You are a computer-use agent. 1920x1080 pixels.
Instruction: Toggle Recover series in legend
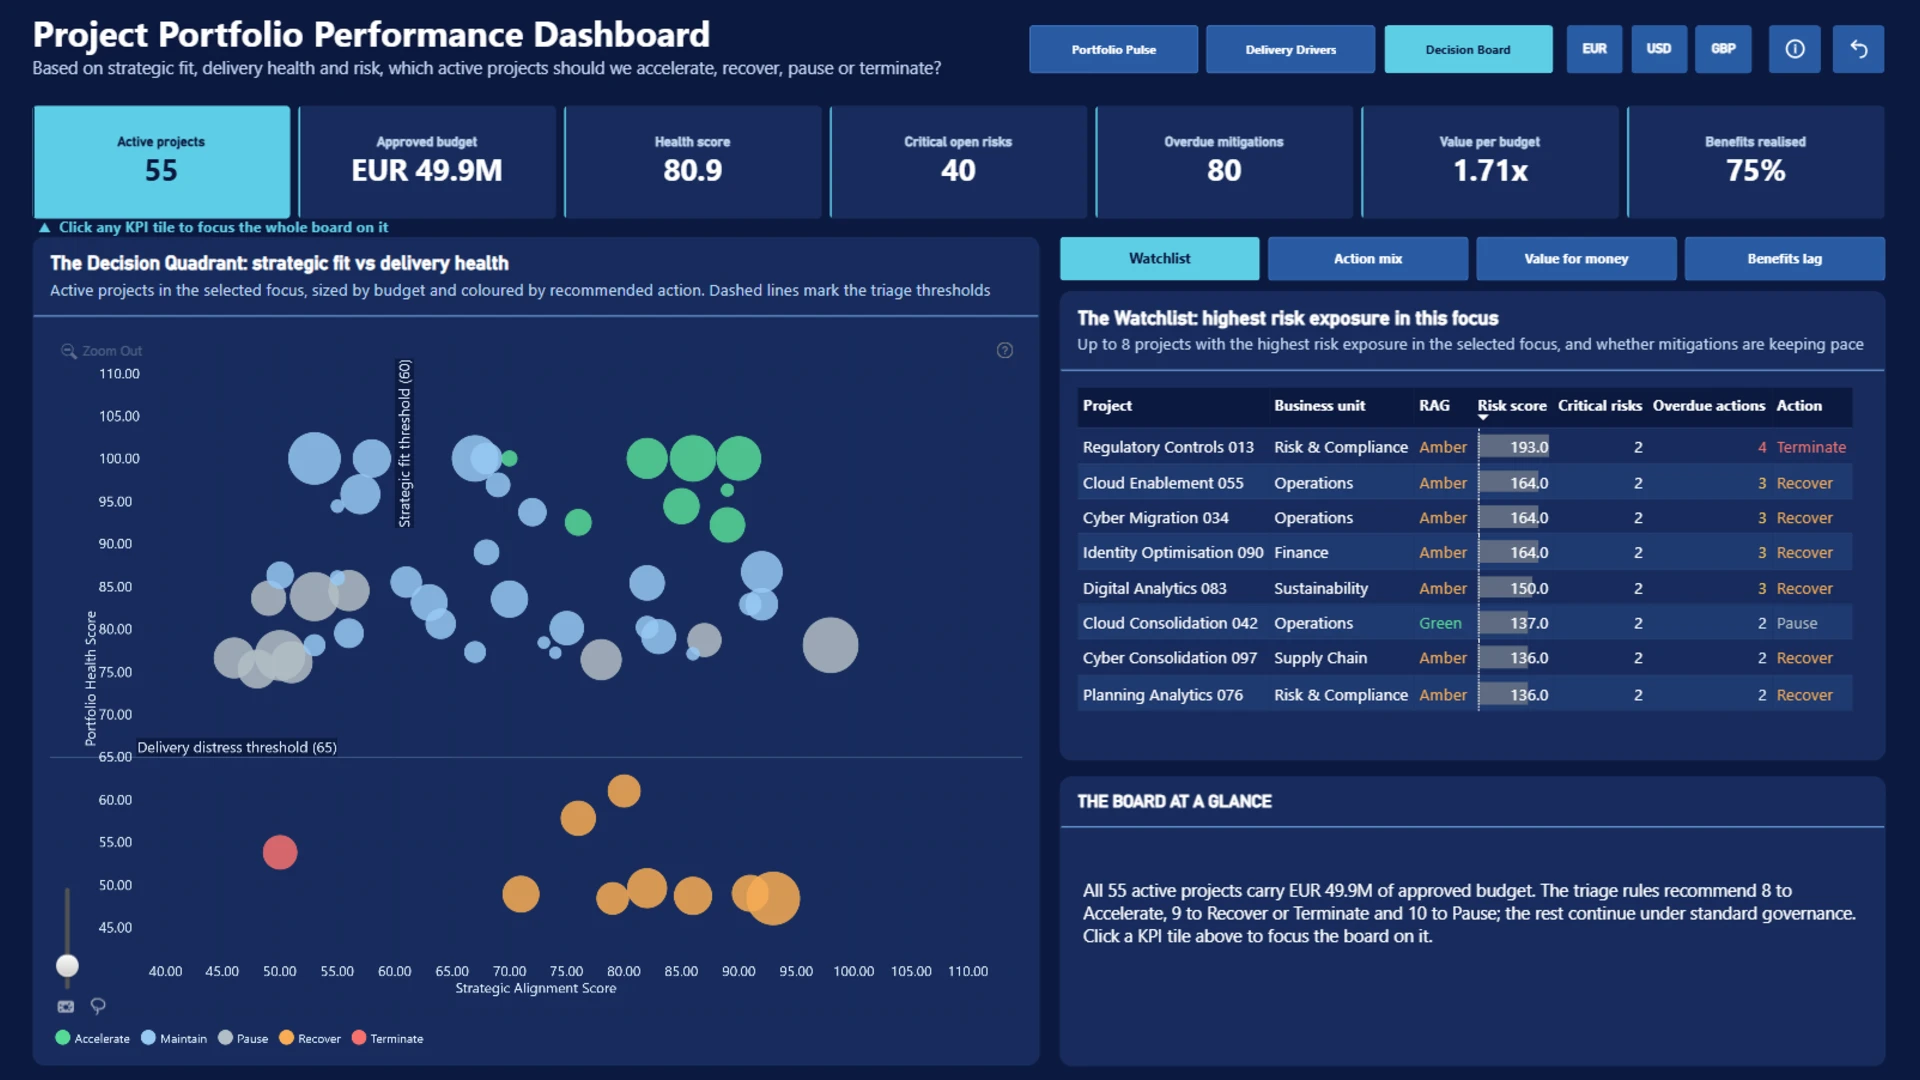pyautogui.click(x=310, y=1038)
